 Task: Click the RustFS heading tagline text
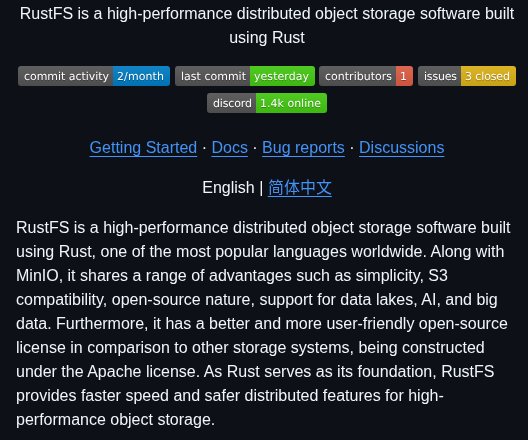pyautogui.click(x=267, y=26)
